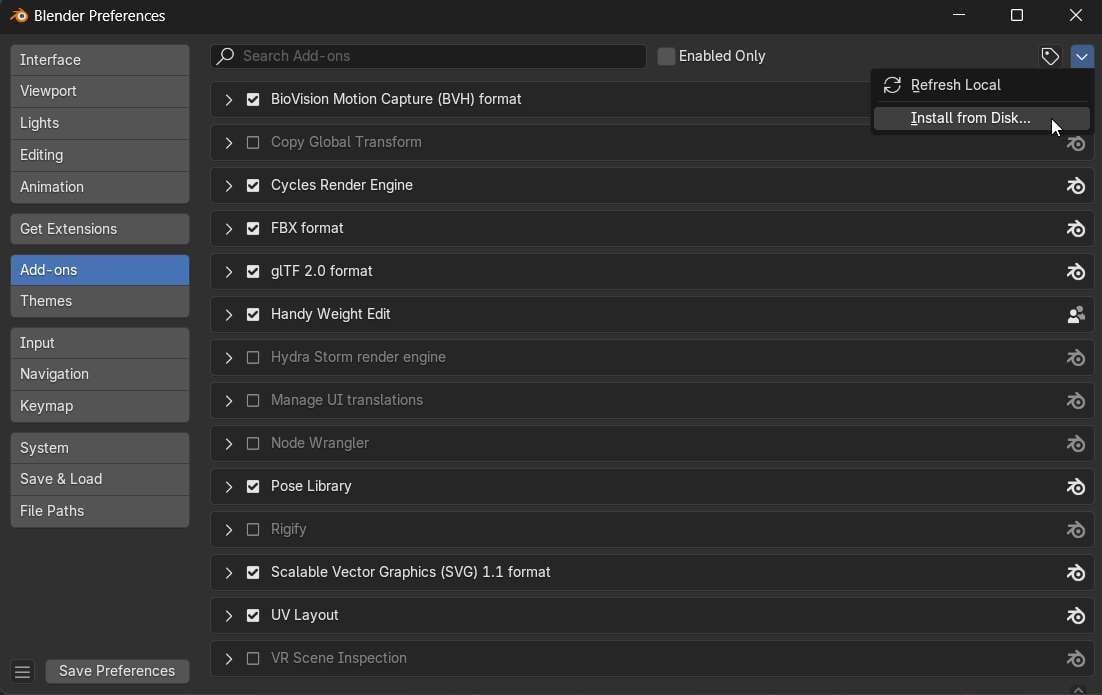Click the add-on tags filter icon
This screenshot has height=695, width=1102.
[x=1049, y=56]
